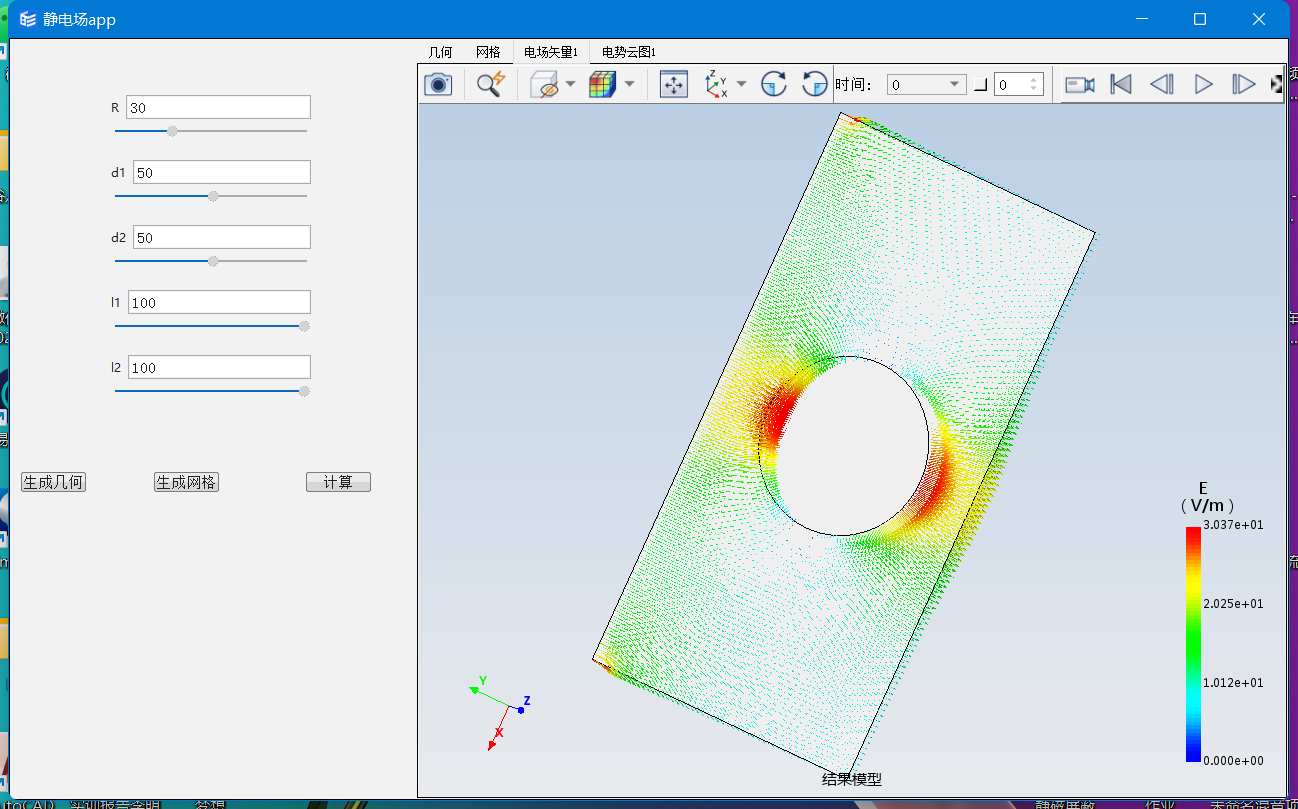Step forward one frame

point(1244,85)
